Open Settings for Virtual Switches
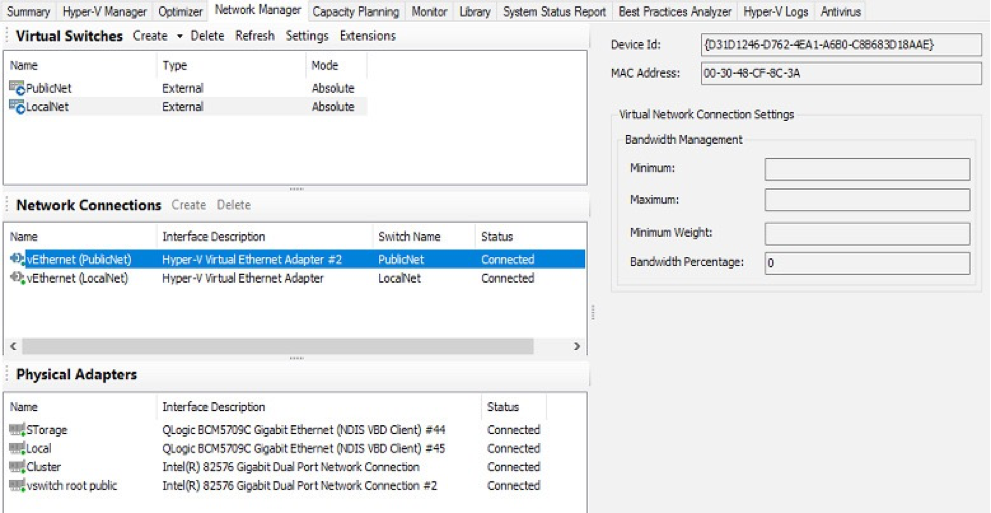Screen dimensions: 991x513 [x=307, y=36]
